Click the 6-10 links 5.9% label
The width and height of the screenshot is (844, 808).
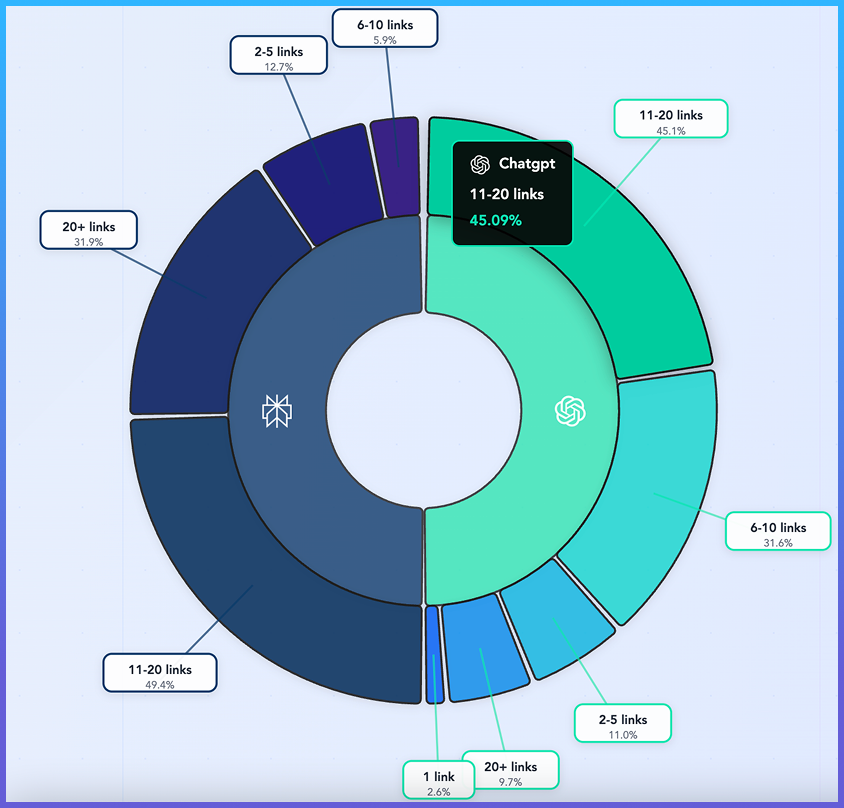pos(385,28)
